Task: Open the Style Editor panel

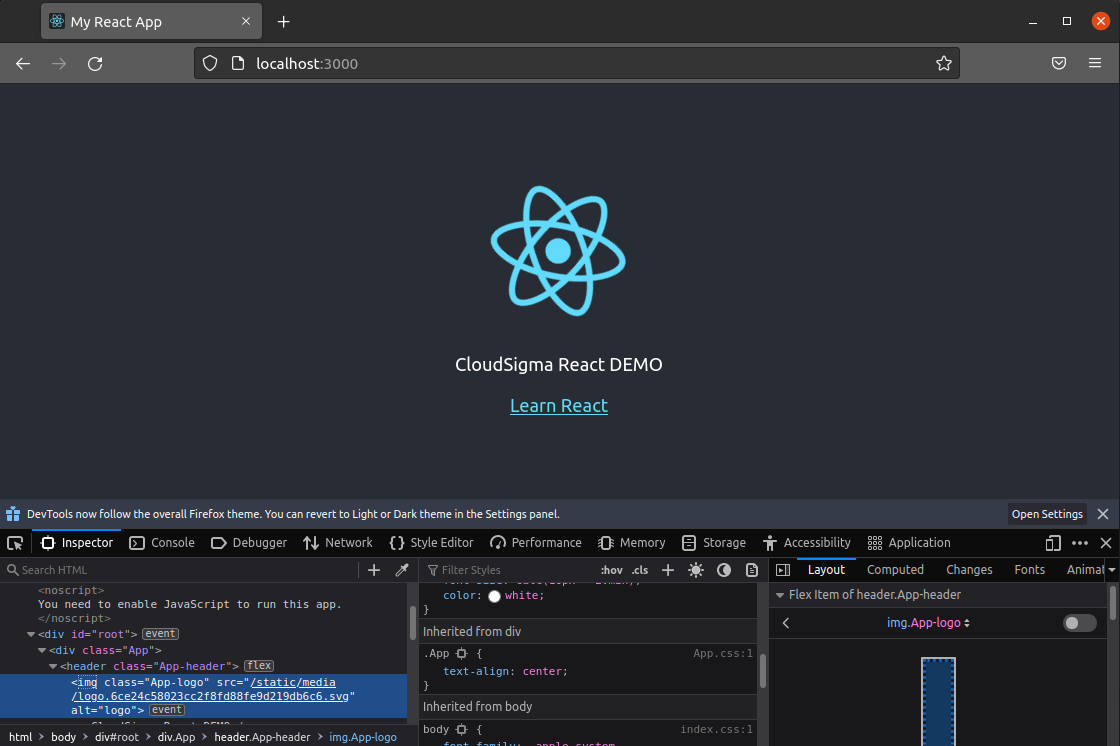Action: click(431, 543)
